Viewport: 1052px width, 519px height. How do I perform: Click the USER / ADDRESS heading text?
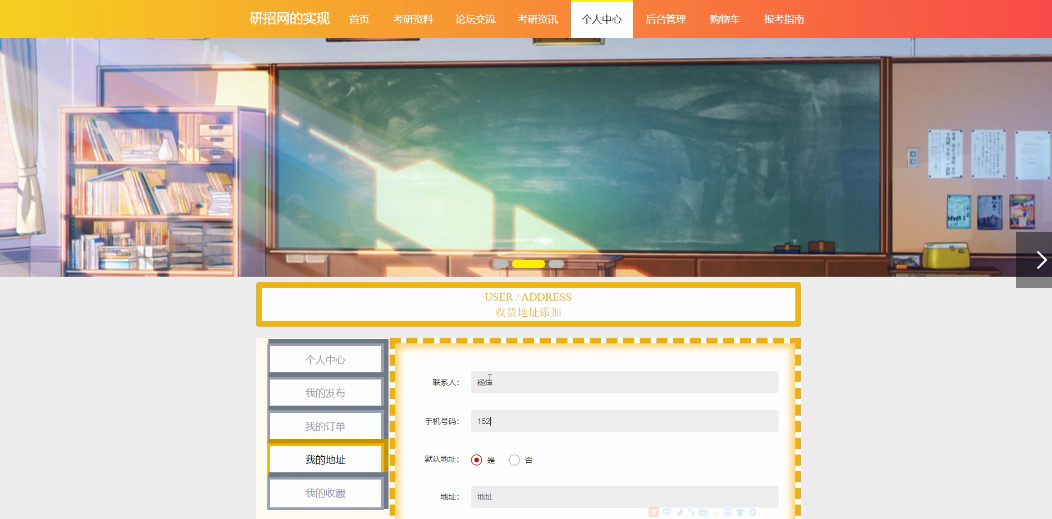(x=528, y=297)
